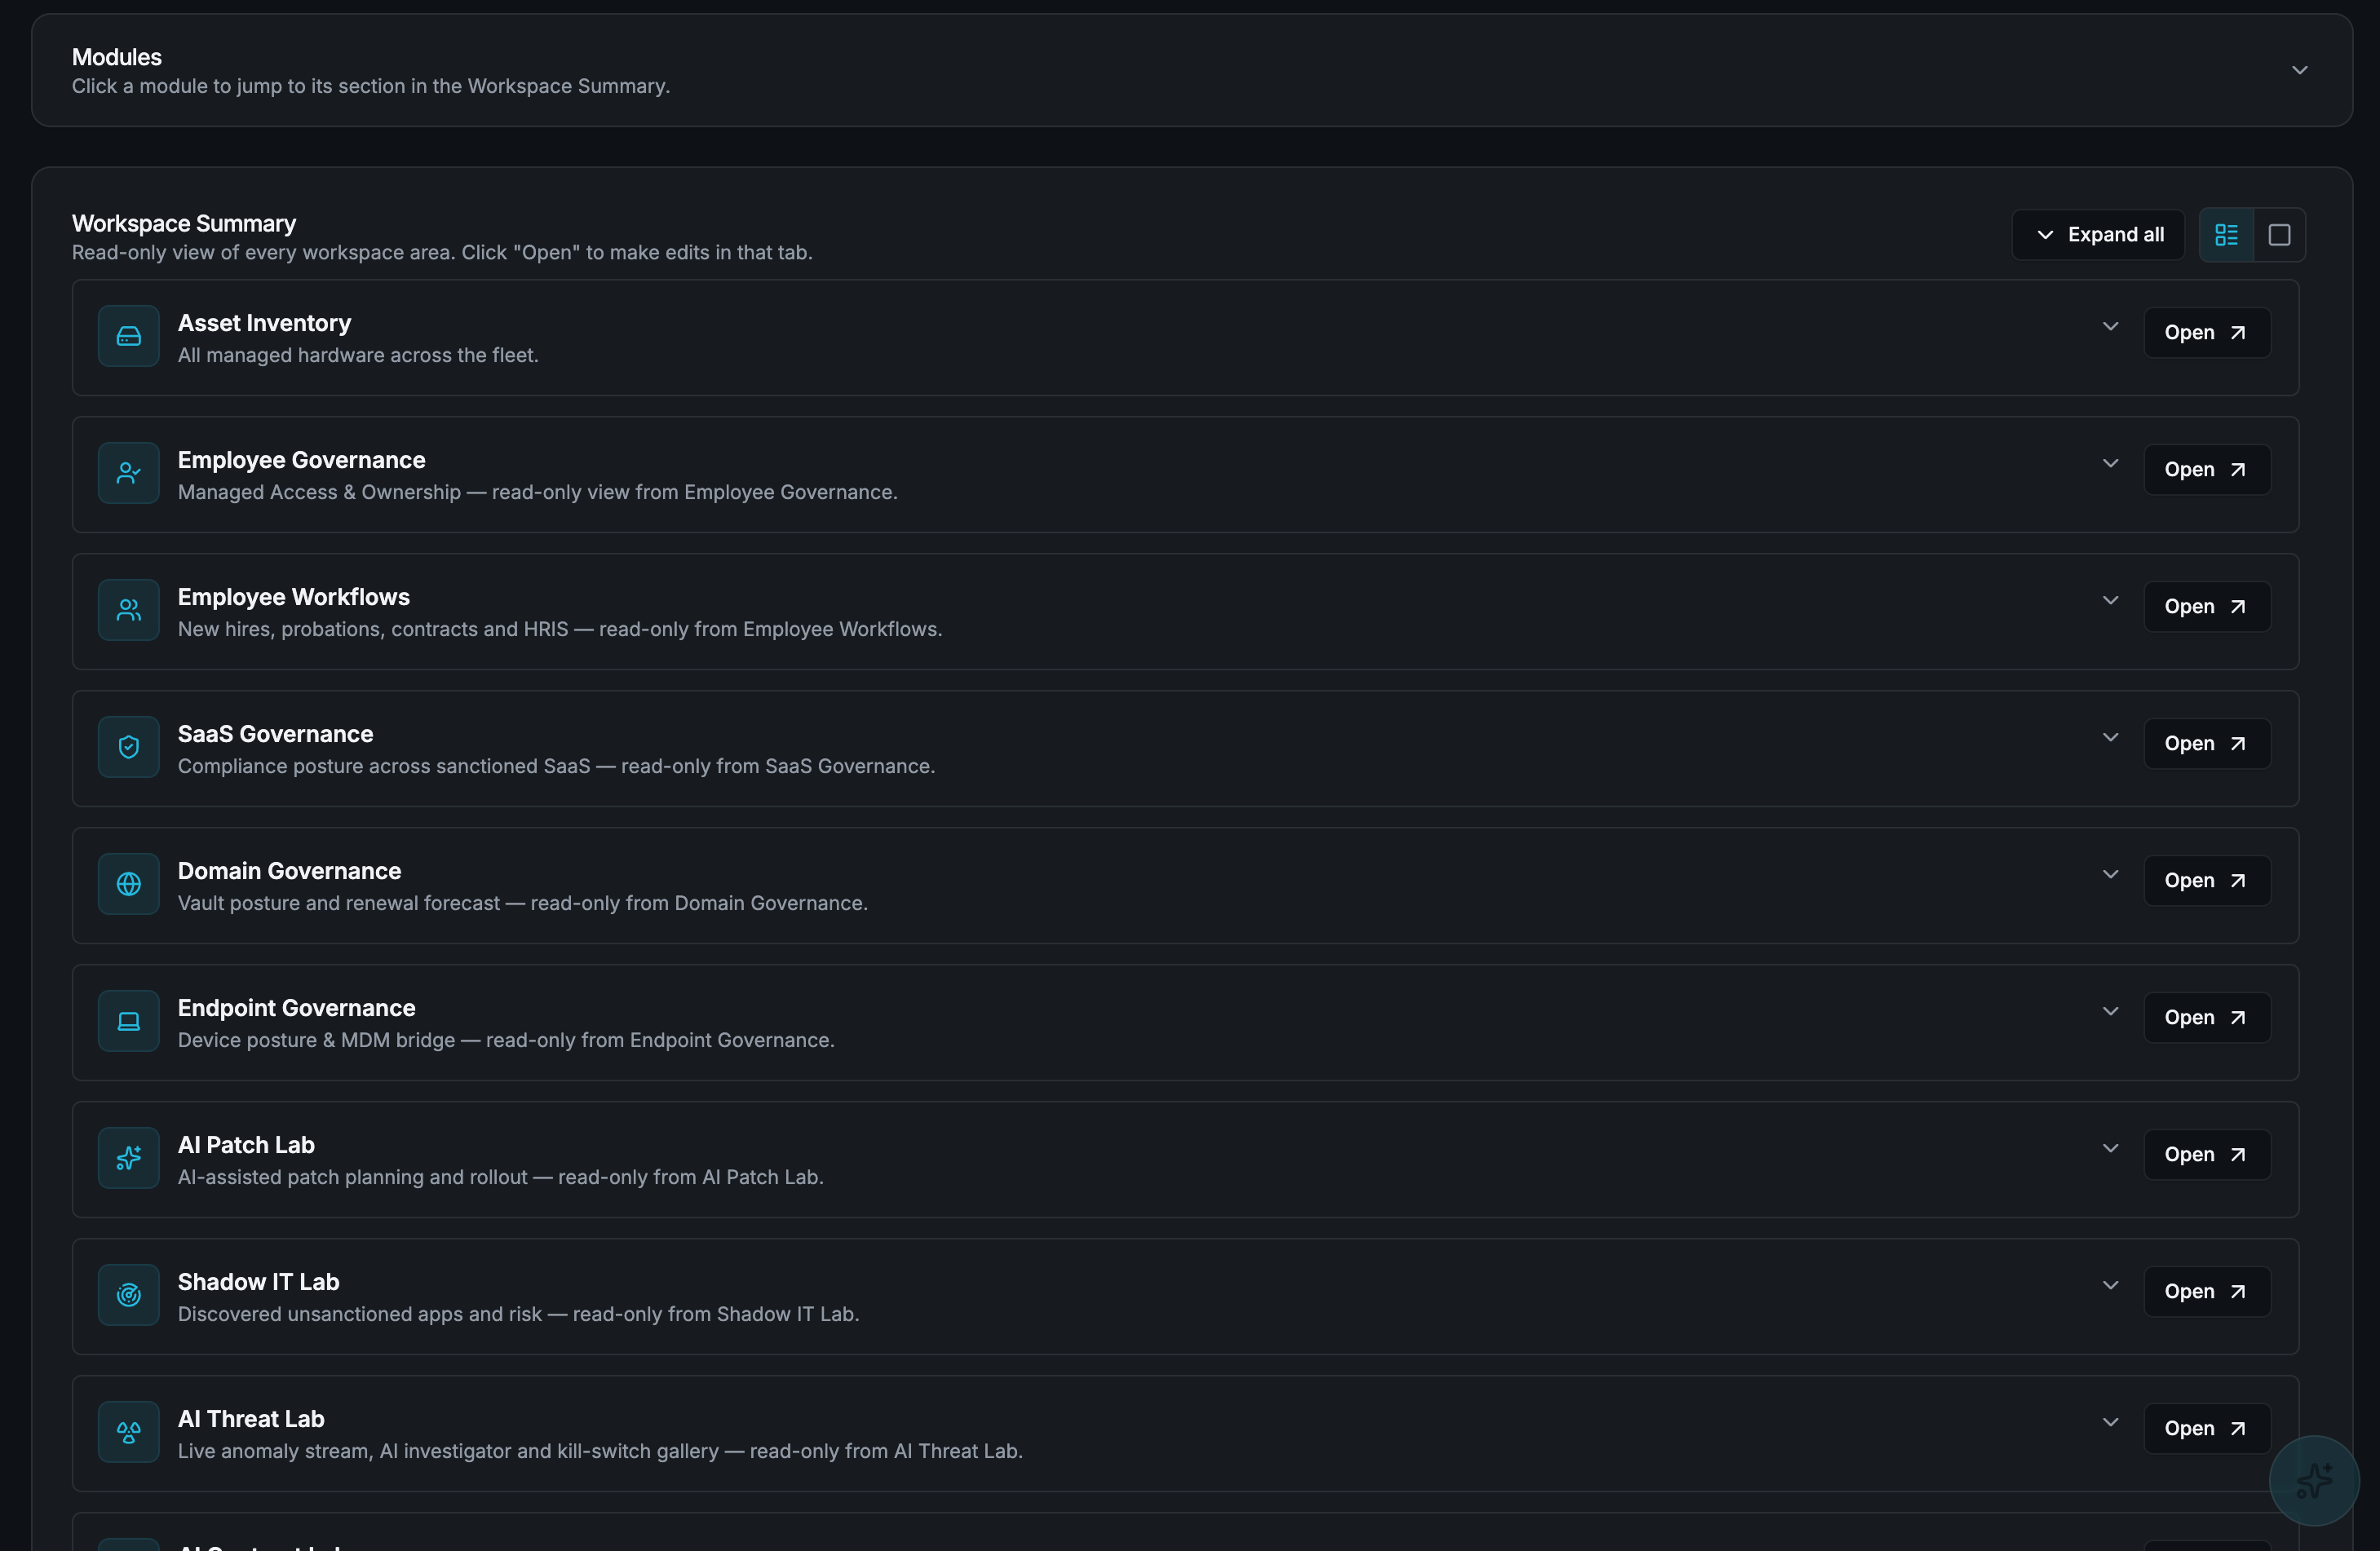
Task: Open the floating AI assistant sparkle button
Action: pyautogui.click(x=2314, y=1481)
